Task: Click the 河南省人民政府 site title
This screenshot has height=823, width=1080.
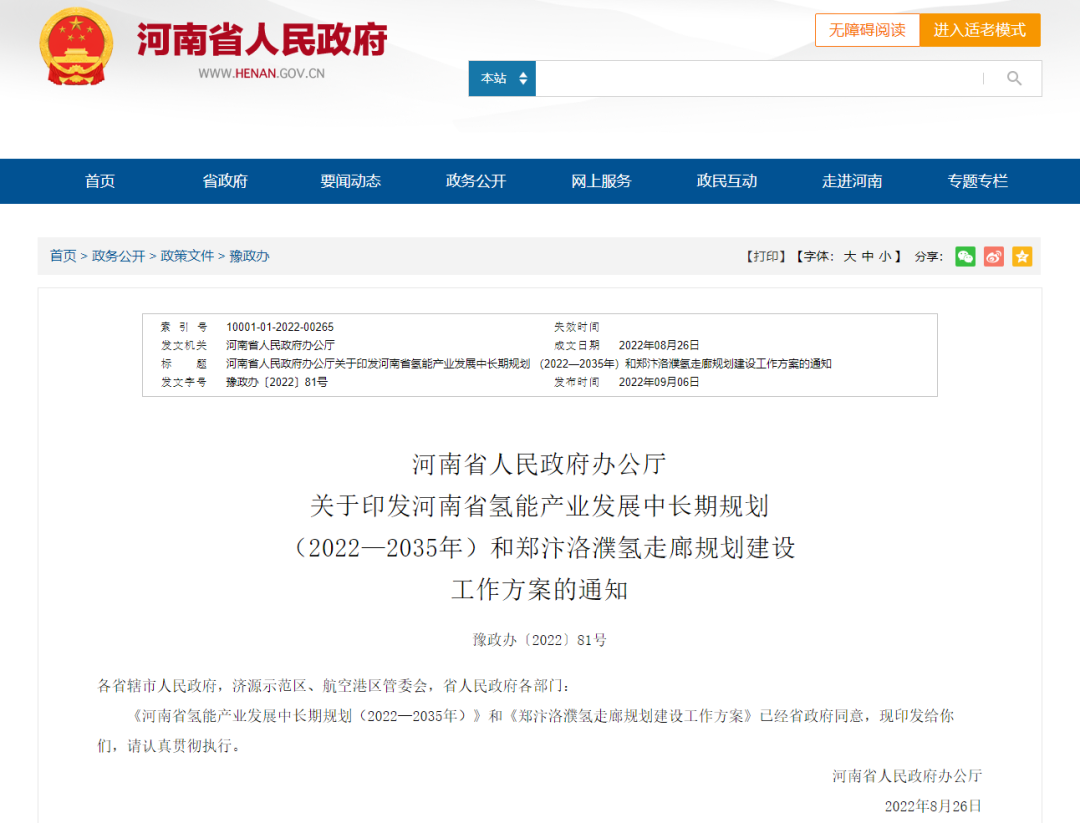Action: click(x=262, y=39)
